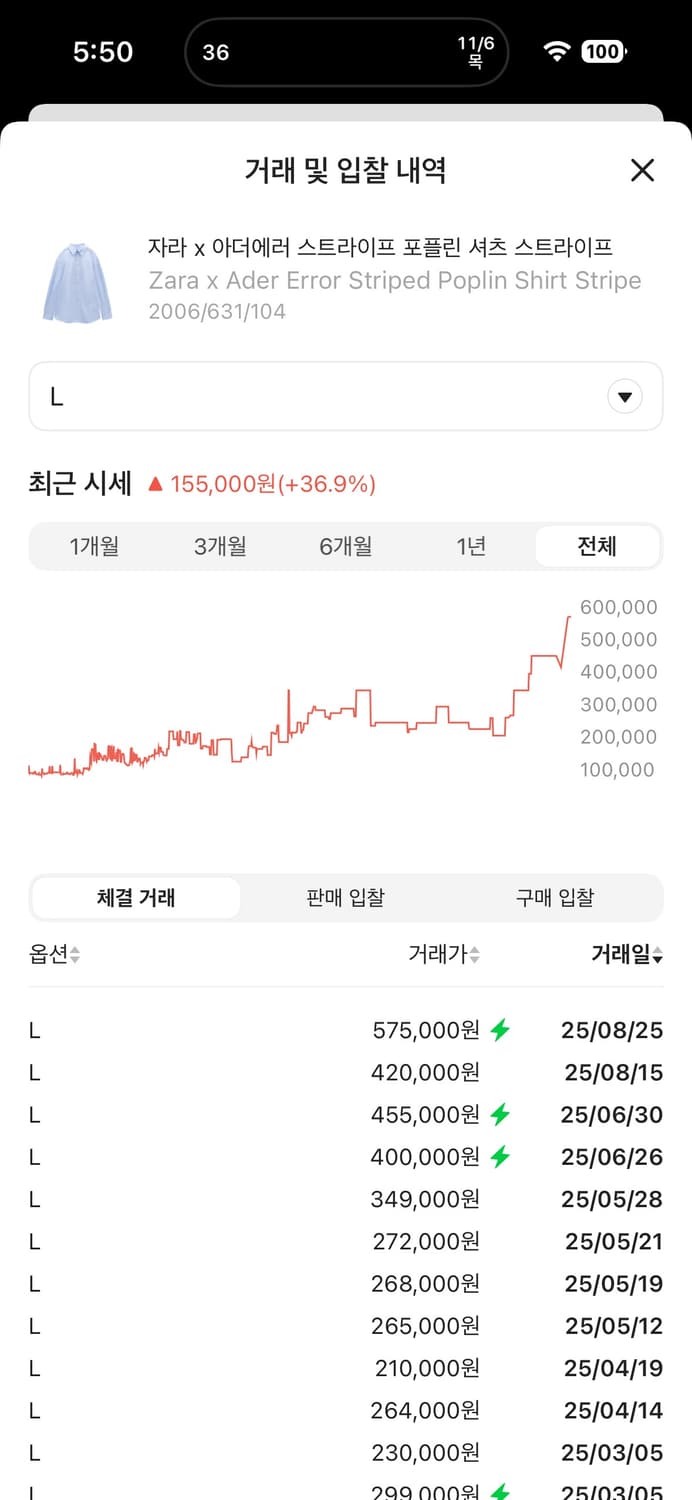This screenshot has width=692, height=1500.
Task: Tap the dropdown chevron in the size selector
Action: click(x=624, y=396)
